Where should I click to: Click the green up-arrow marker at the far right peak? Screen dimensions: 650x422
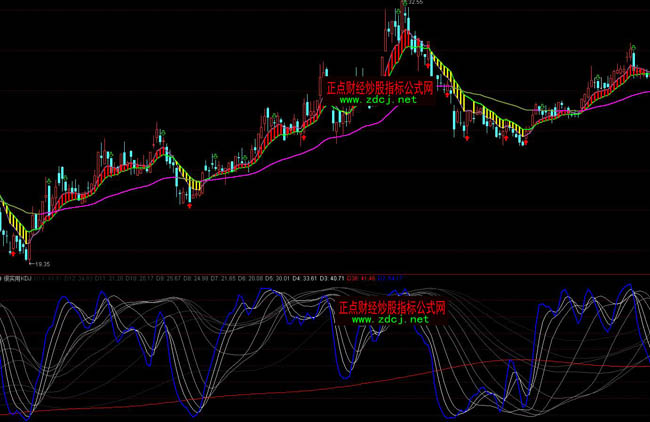pyautogui.click(x=631, y=45)
